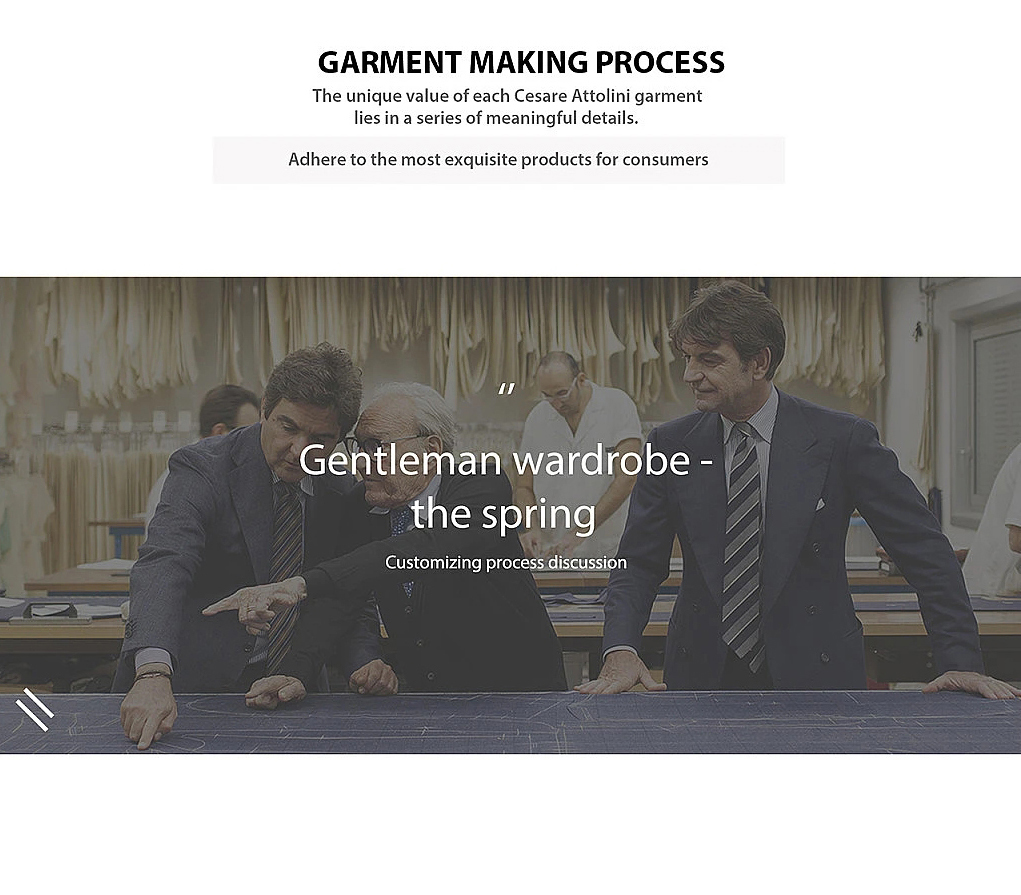This screenshot has height=895, width=1021.
Task: Click the window on the right wall of the workshop
Action: (993, 417)
